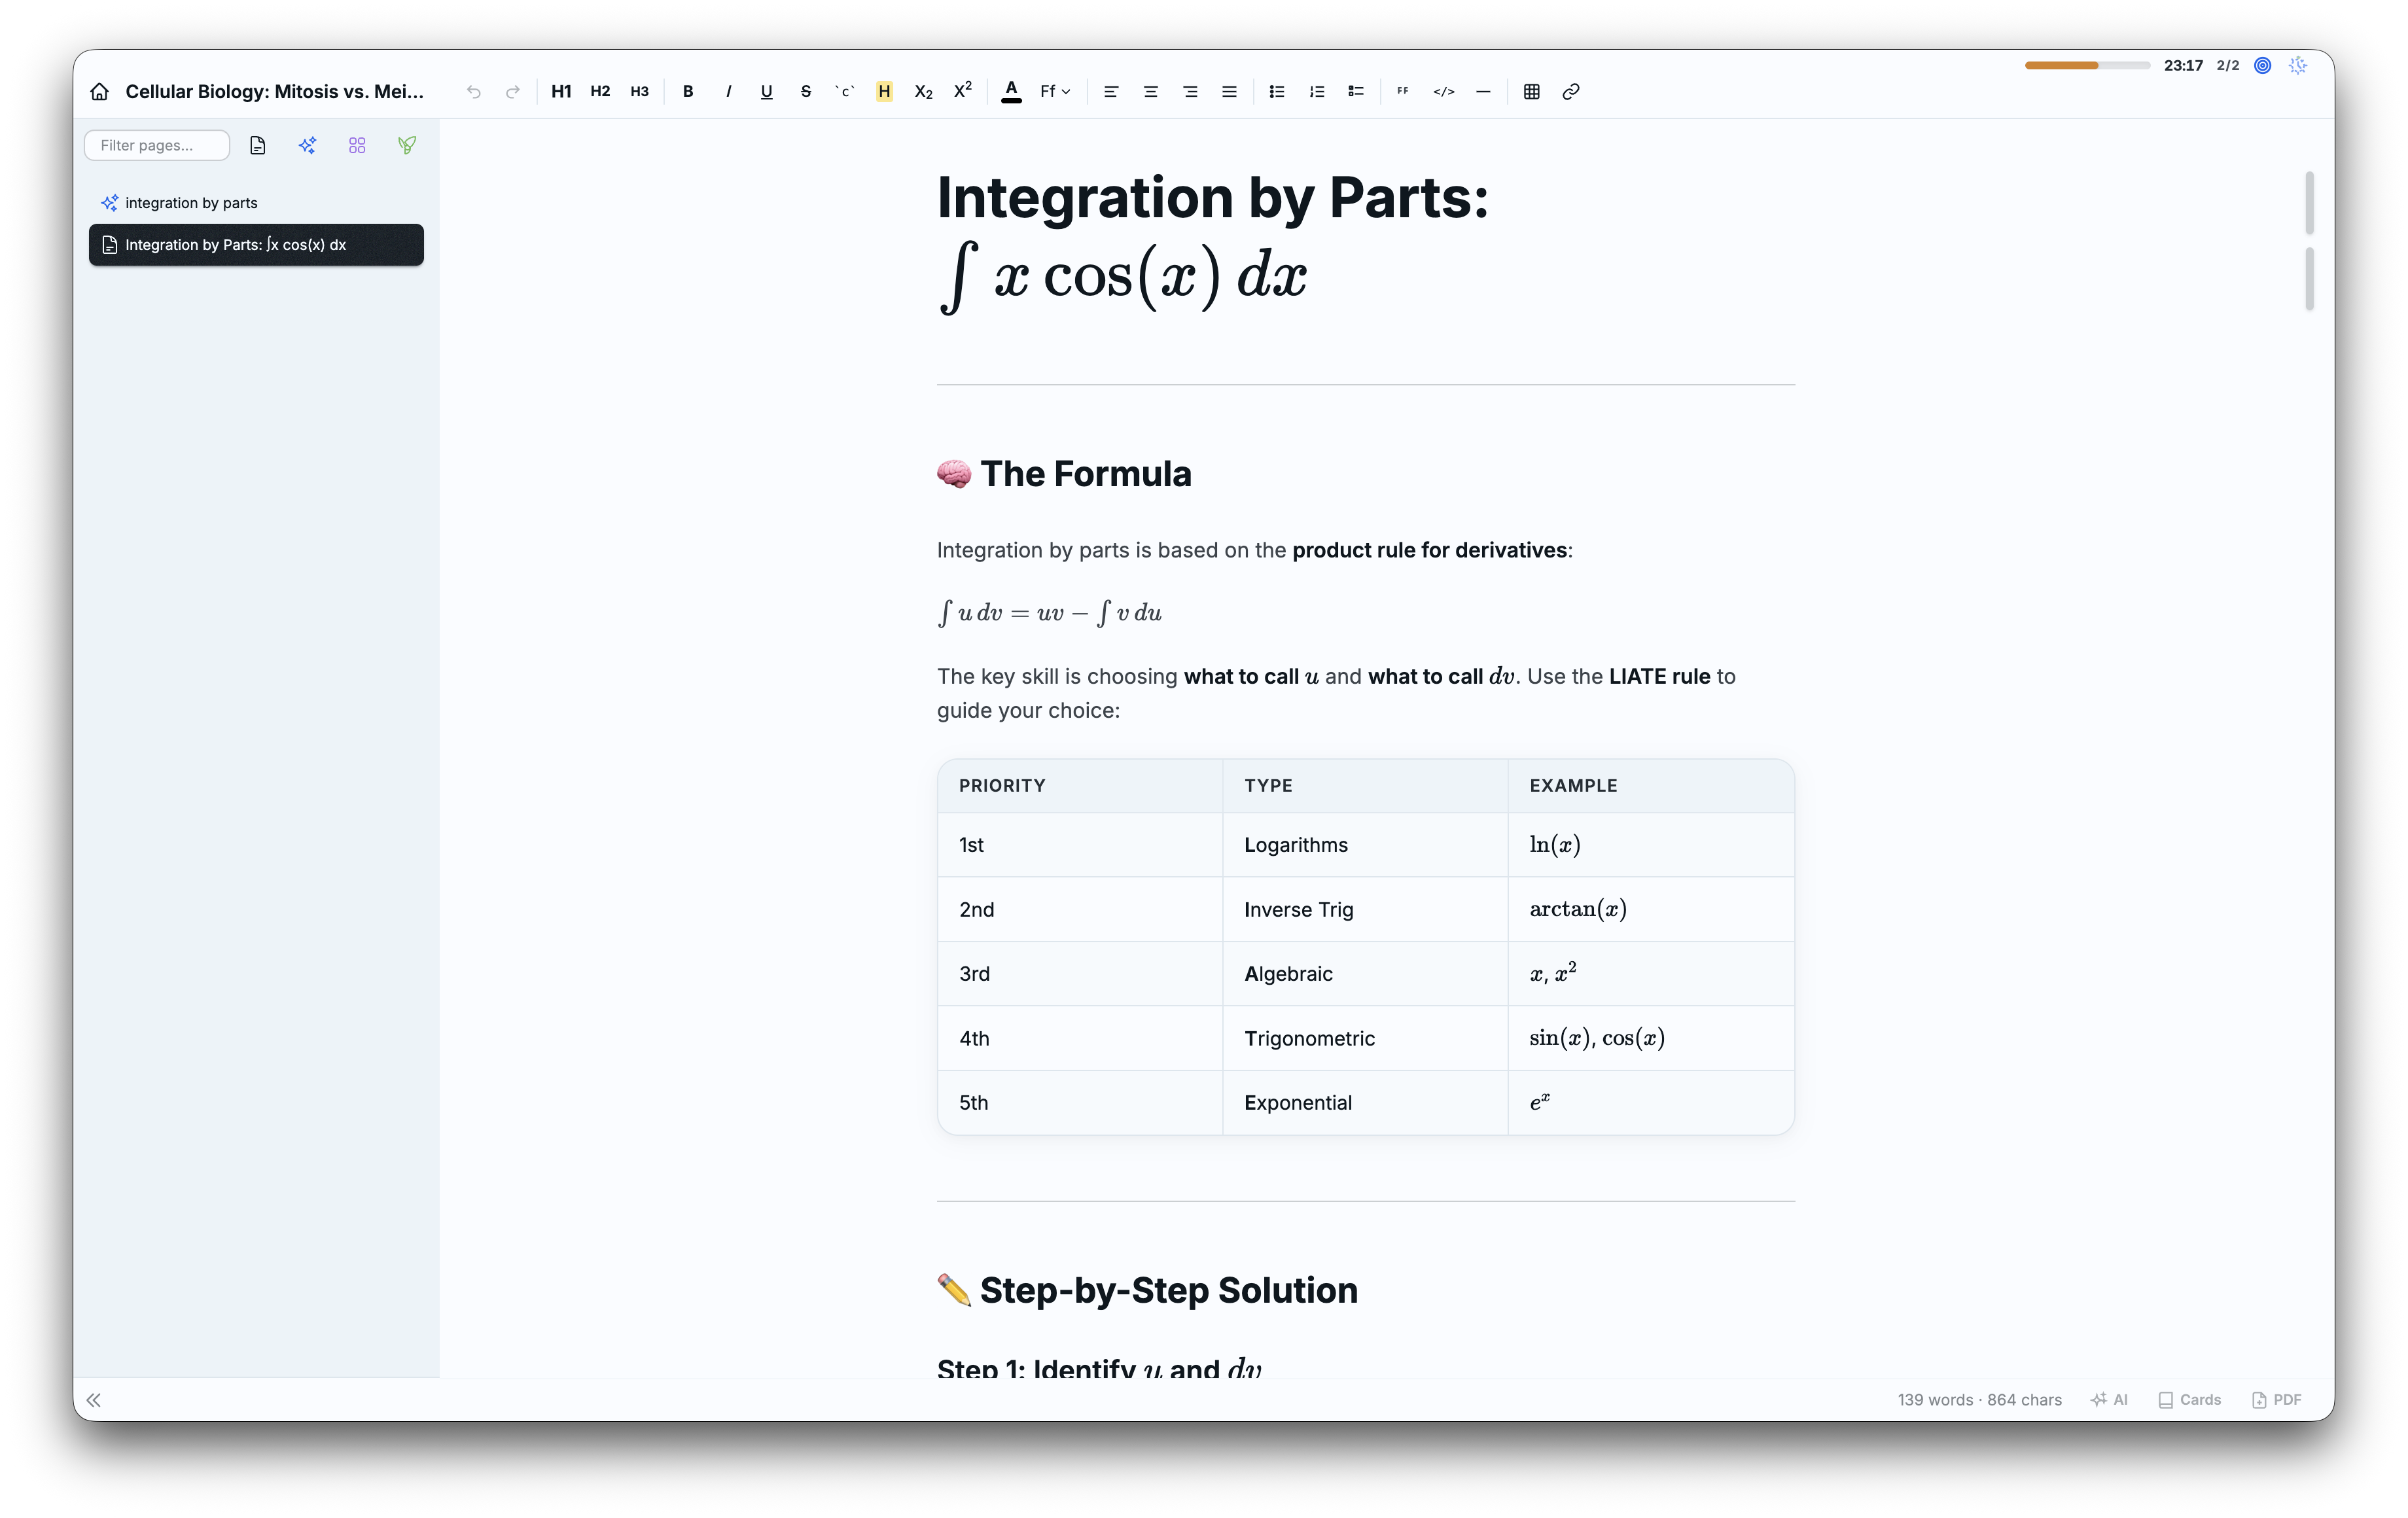2408x1518 pixels.
Task: Focus the Filter pages input
Action: tap(157, 145)
